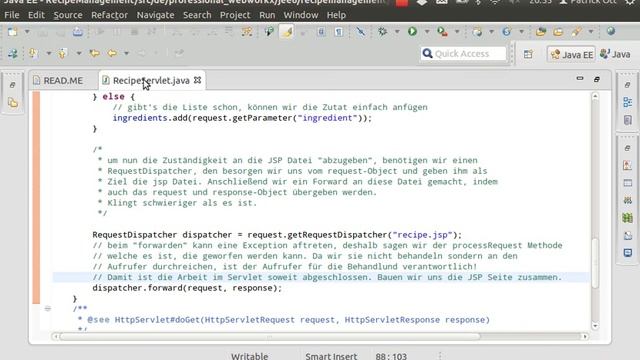Open the Console view icon in right sidebar
Screen dimensions: 640x360
(627, 253)
